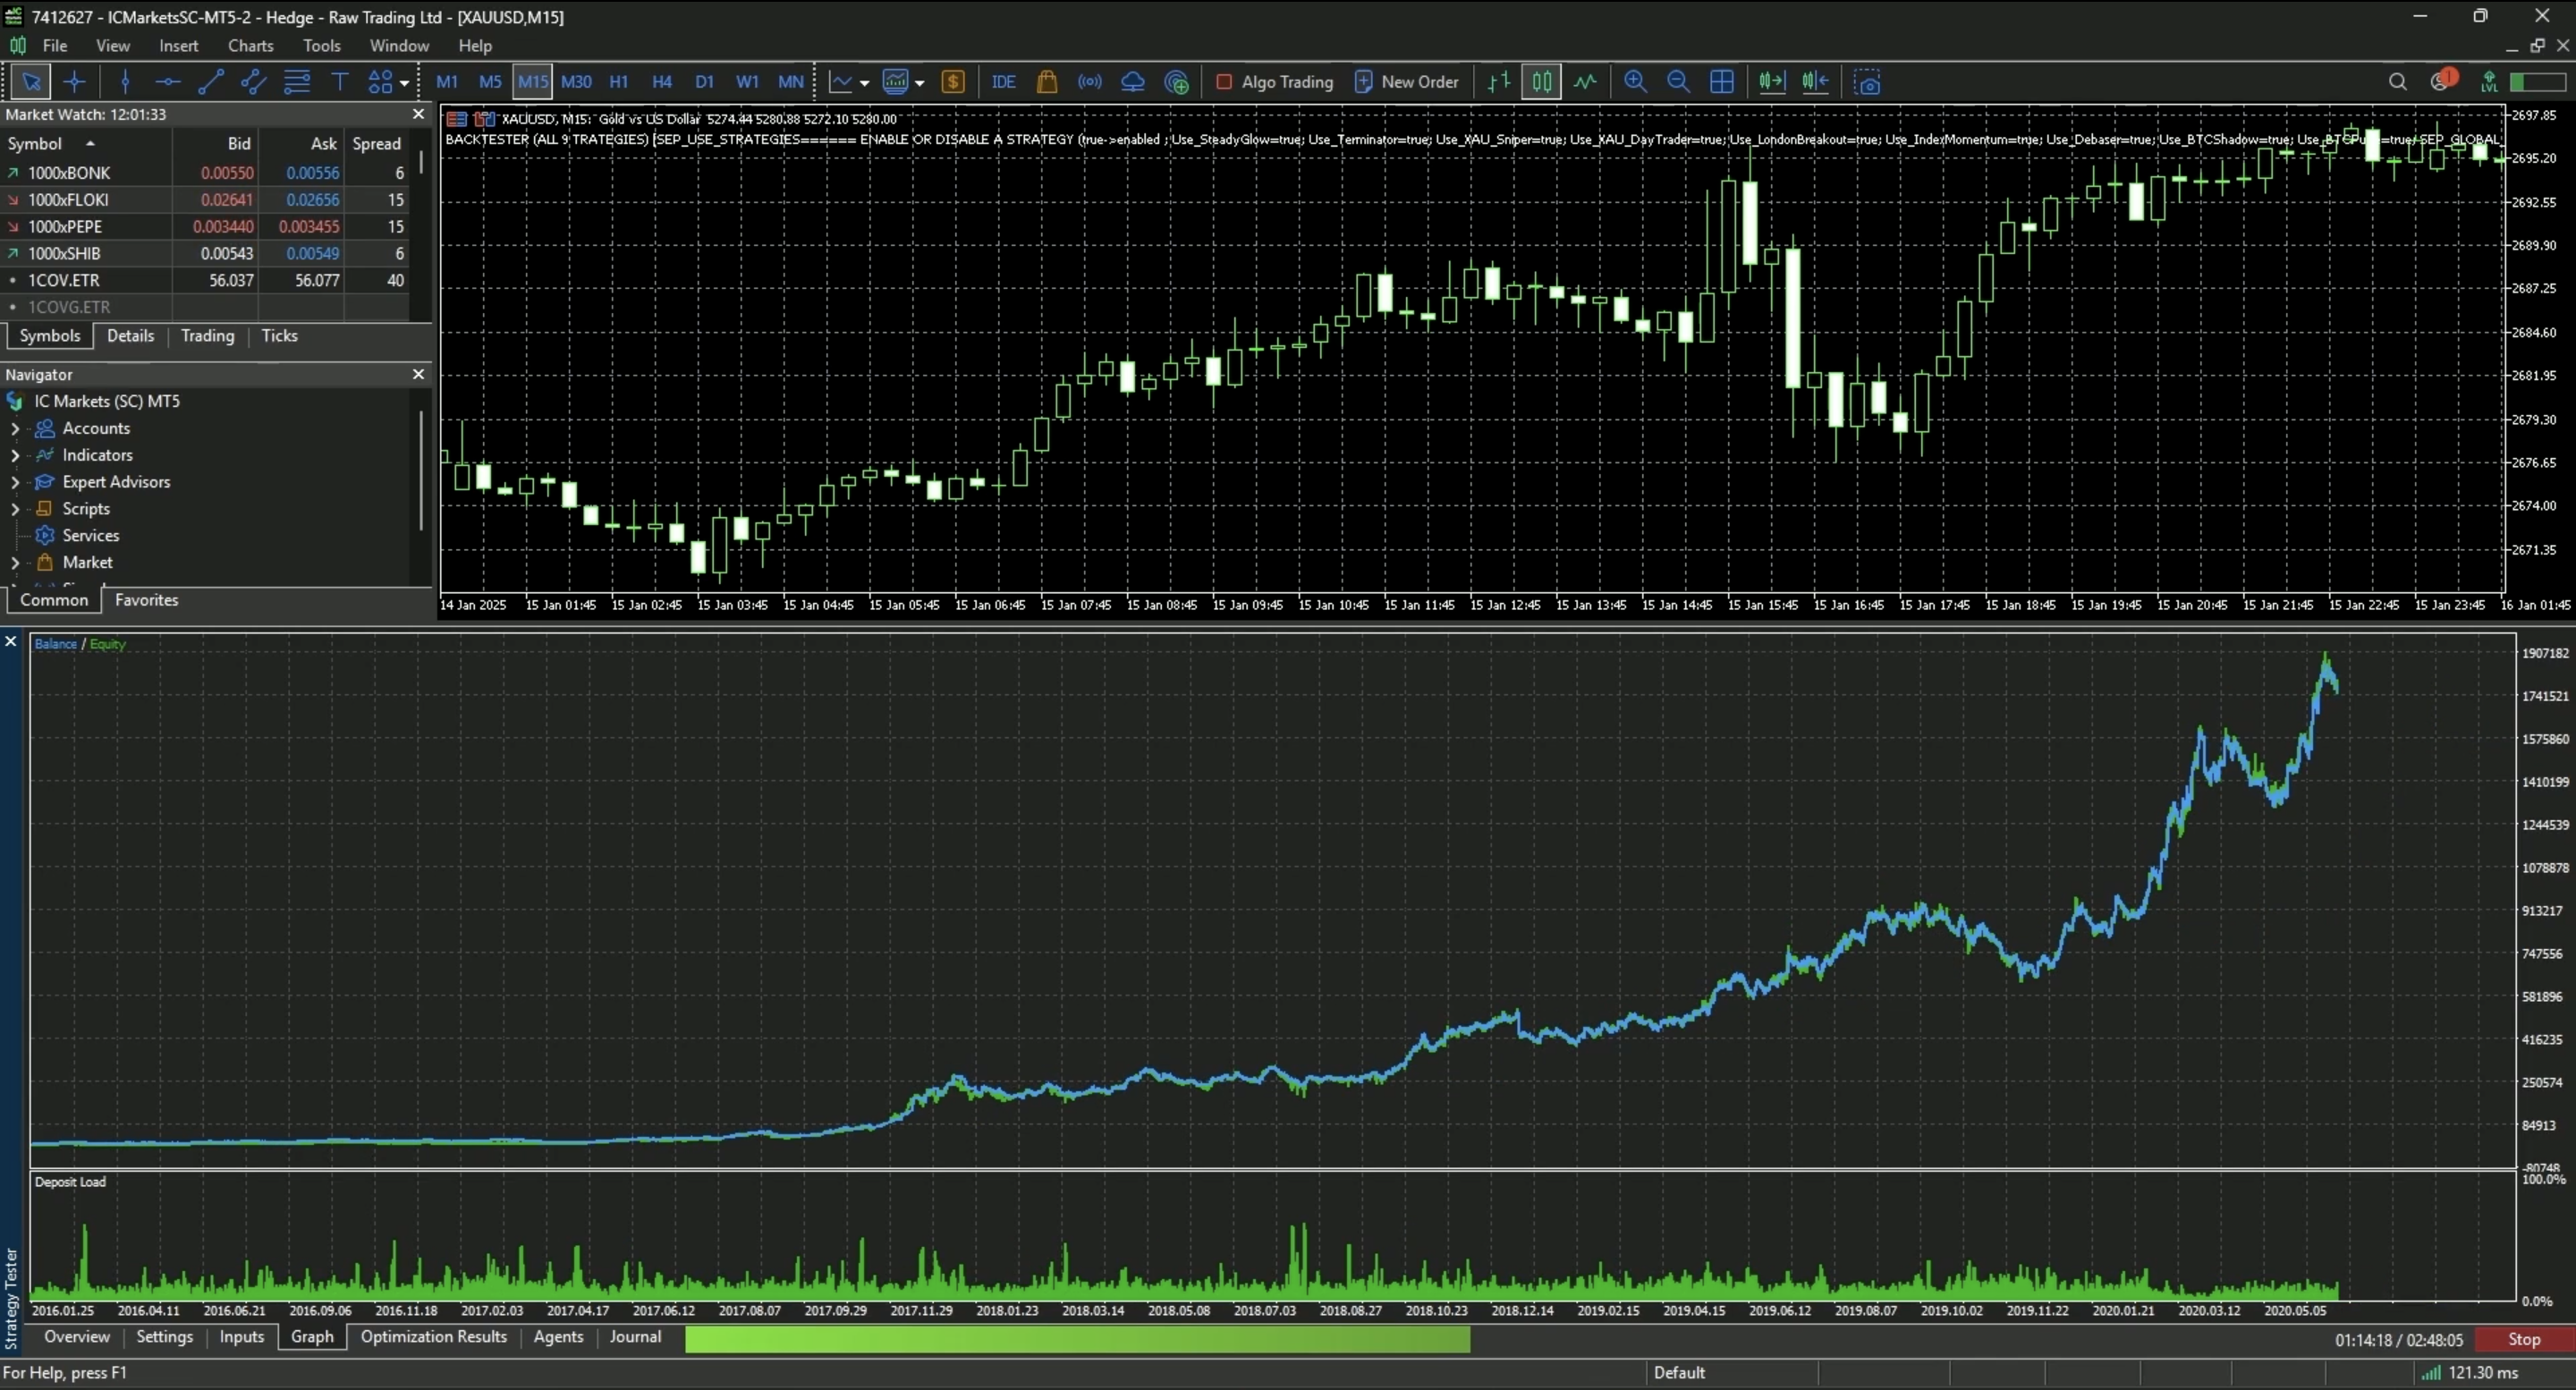This screenshot has height=1390, width=2576.
Task: Open account notifications icon
Action: pos(2443,81)
